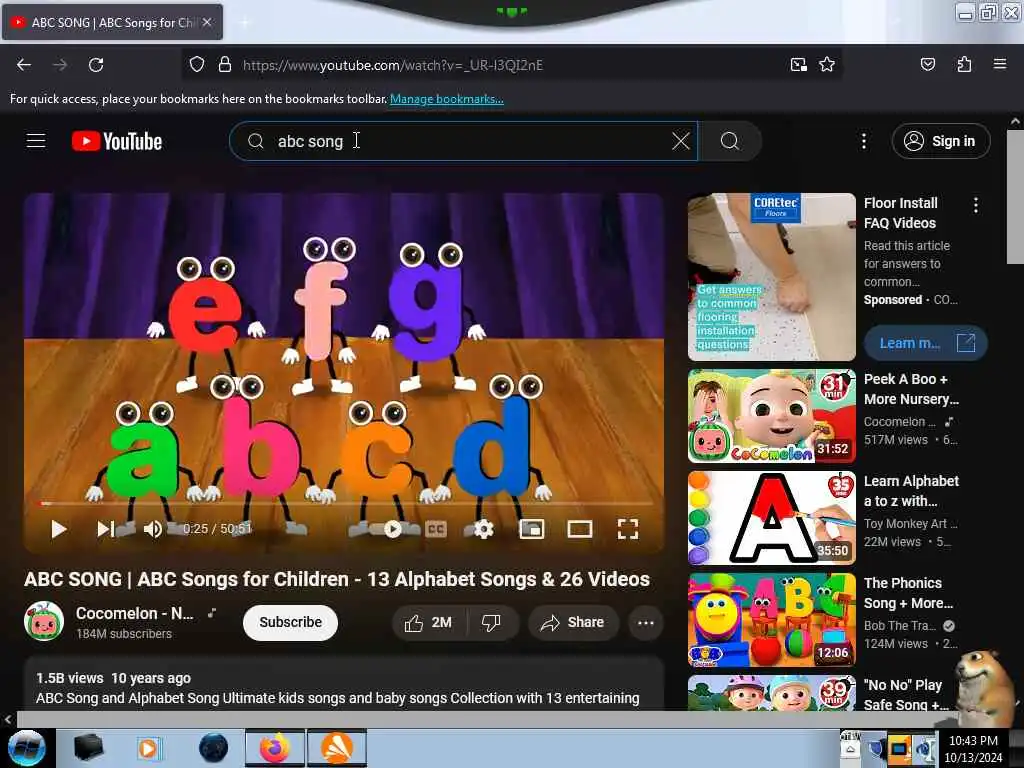Open Learn Alphabet a to z video thumbnail
The width and height of the screenshot is (1024, 768).
click(771, 518)
